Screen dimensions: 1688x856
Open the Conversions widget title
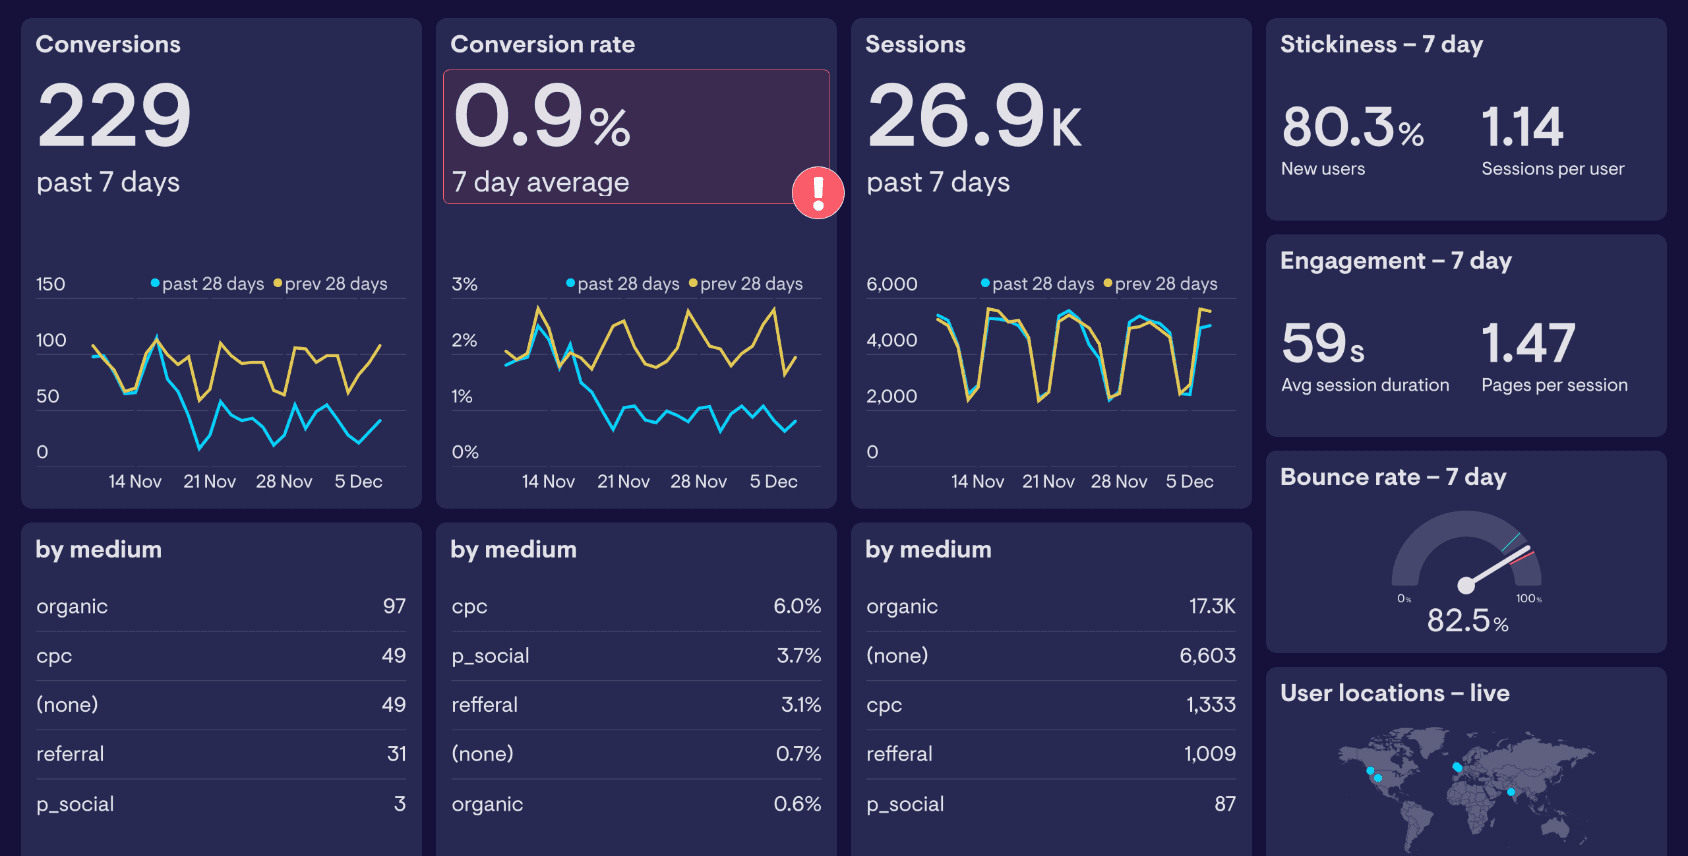pos(108,44)
